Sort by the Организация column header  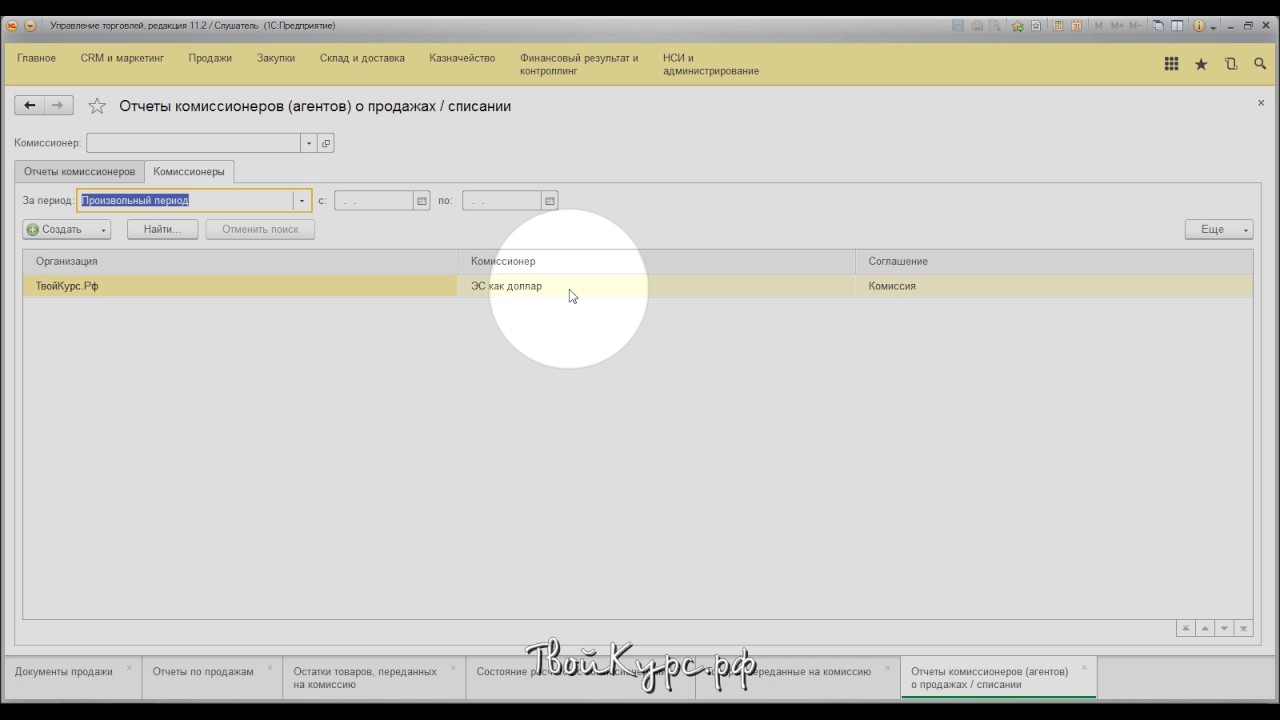coord(240,262)
